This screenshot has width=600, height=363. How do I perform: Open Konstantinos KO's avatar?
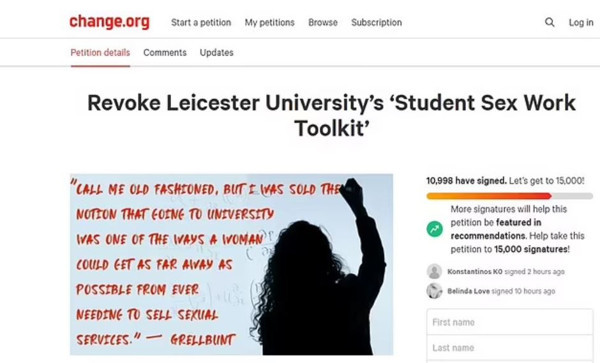click(434, 271)
